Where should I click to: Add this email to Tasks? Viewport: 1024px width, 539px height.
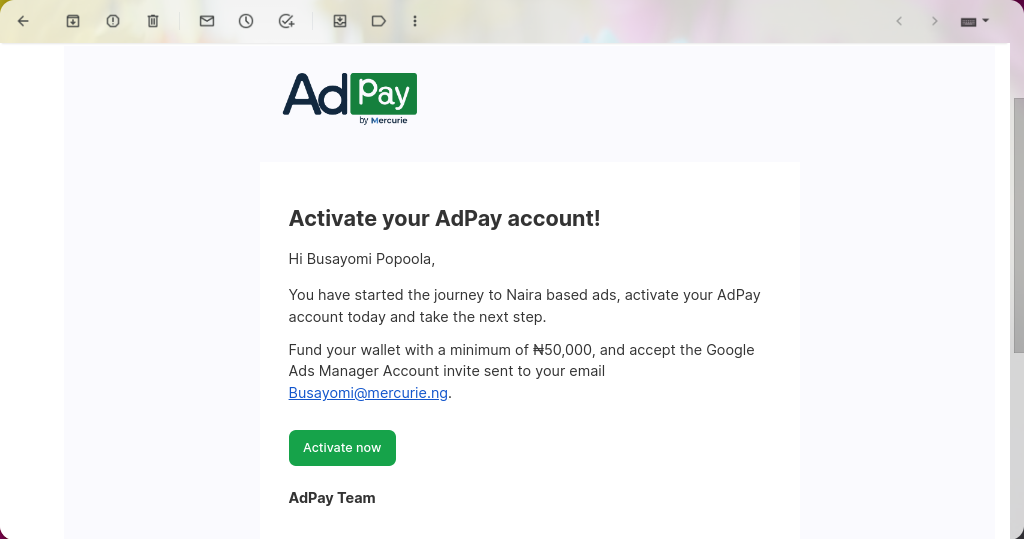click(286, 21)
